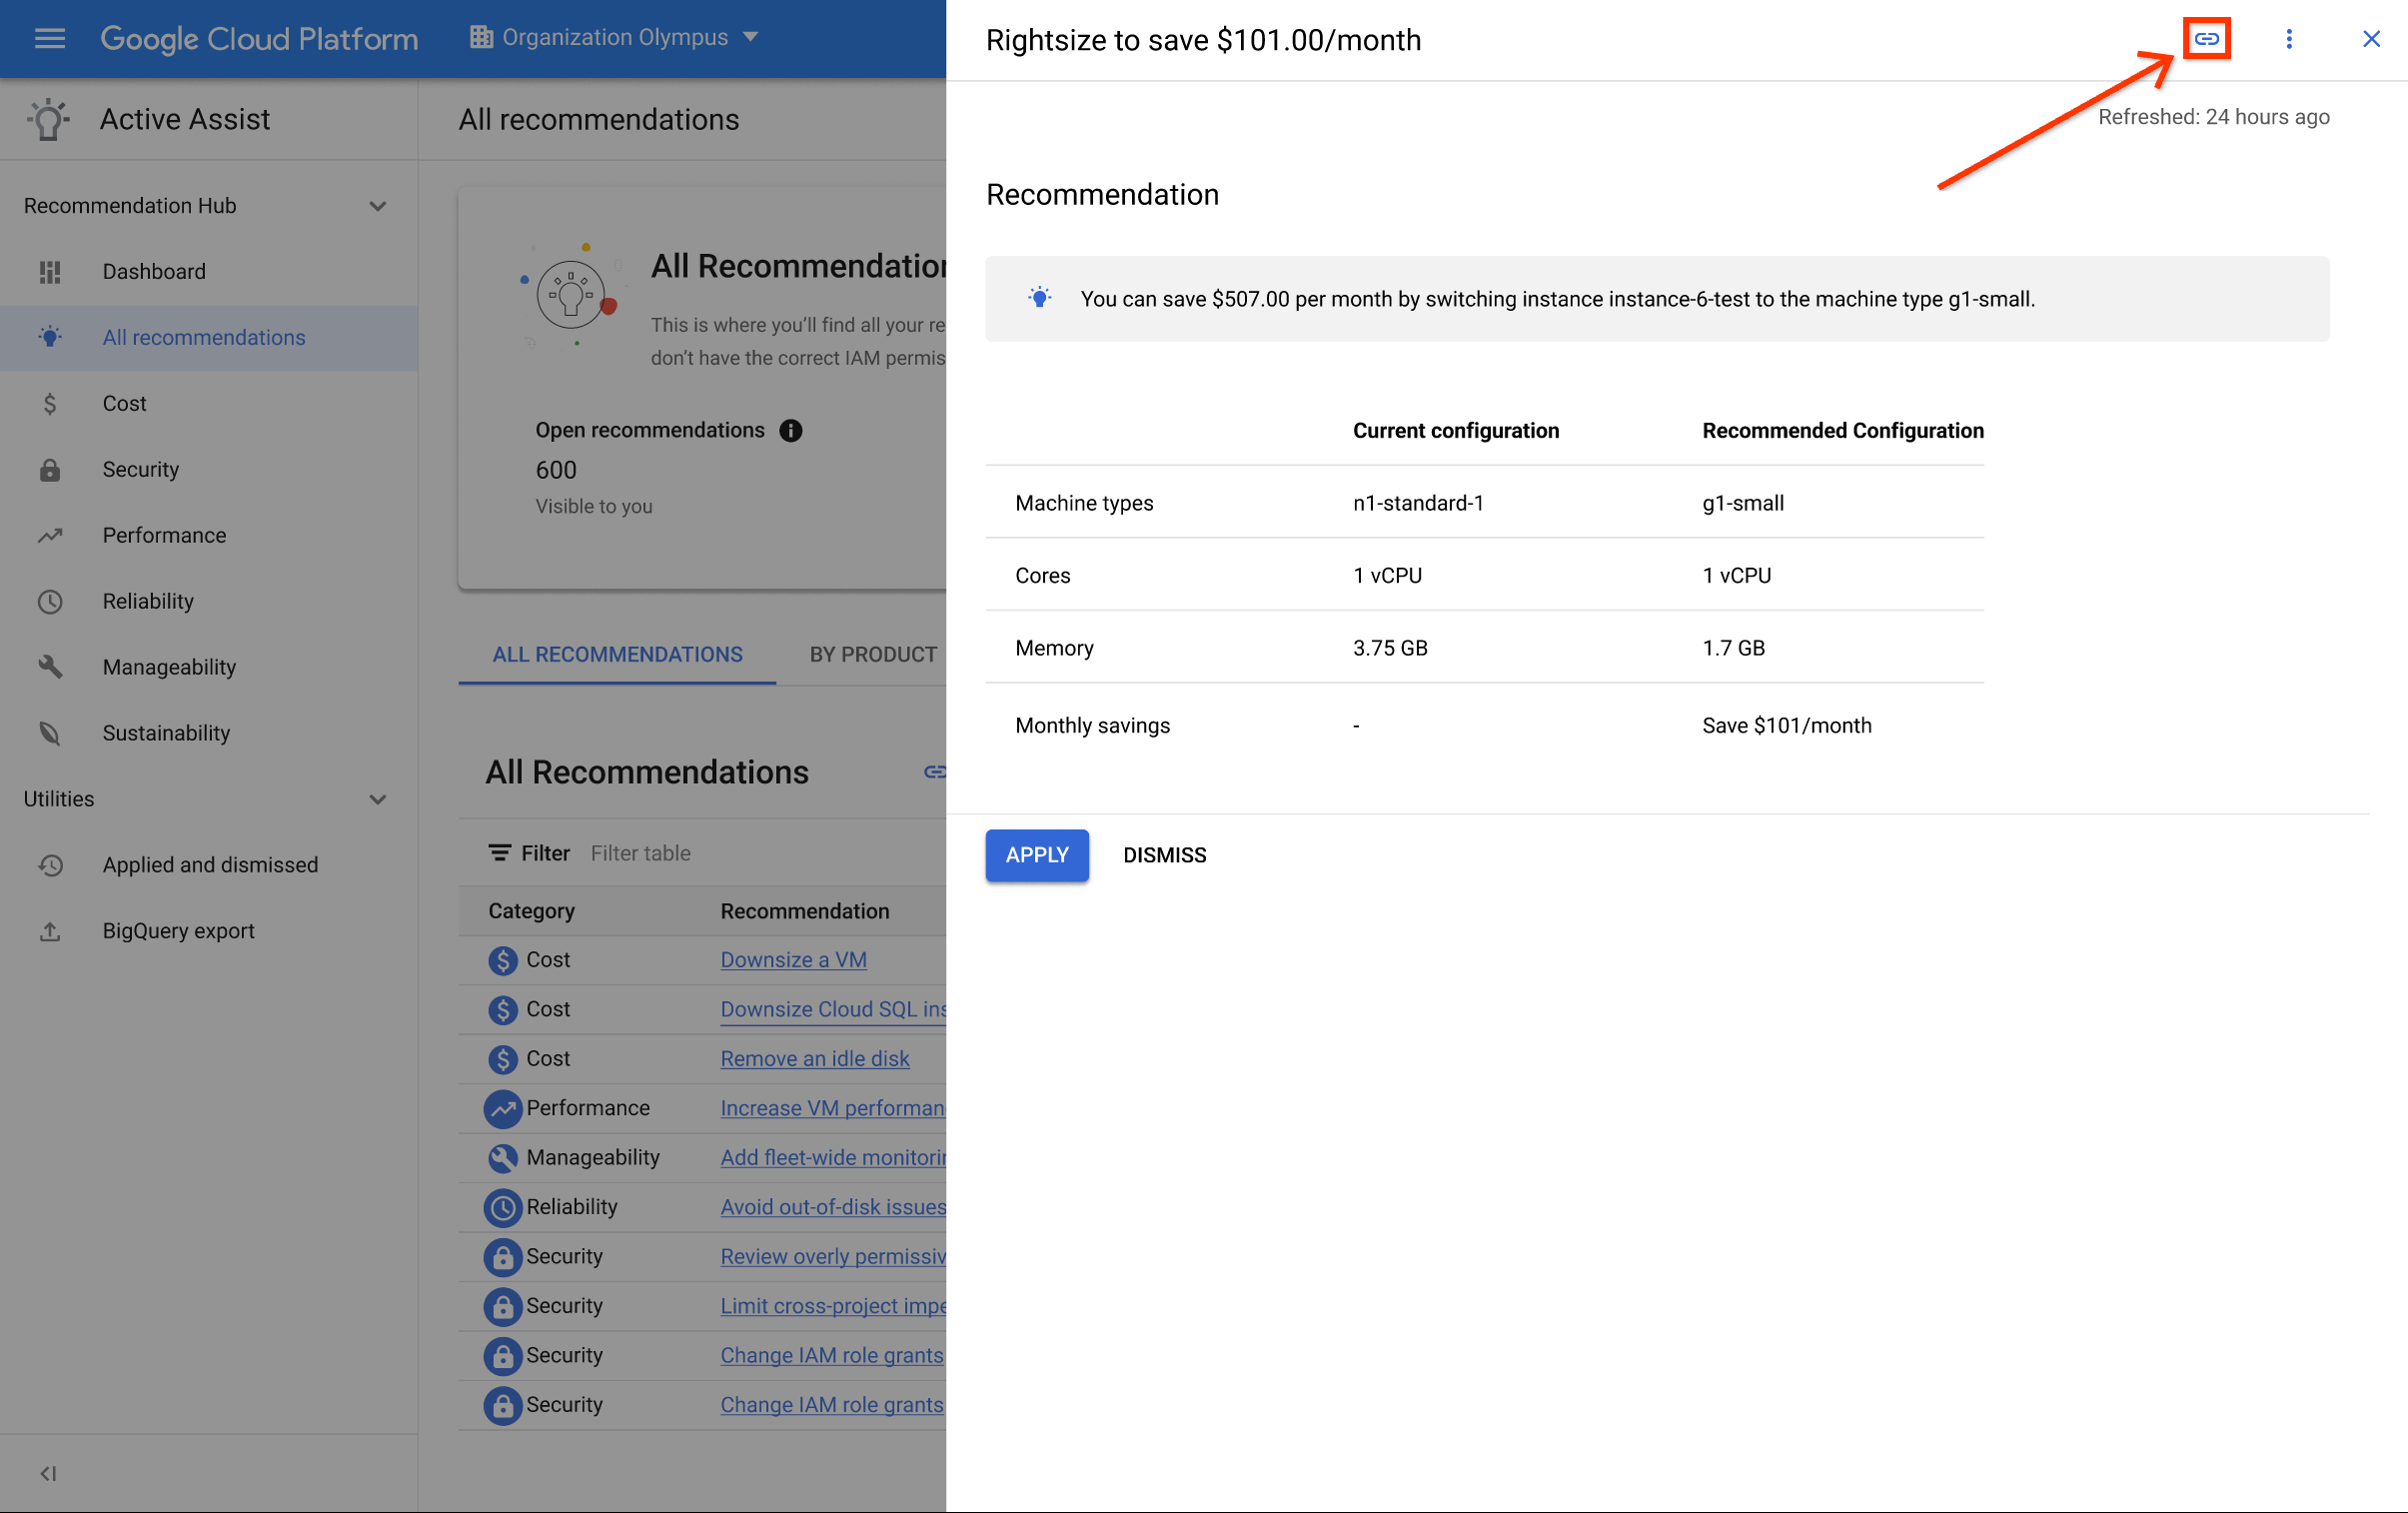The width and height of the screenshot is (2408, 1513).
Task: Open Downsize a VM recommendation link
Action: click(791, 960)
